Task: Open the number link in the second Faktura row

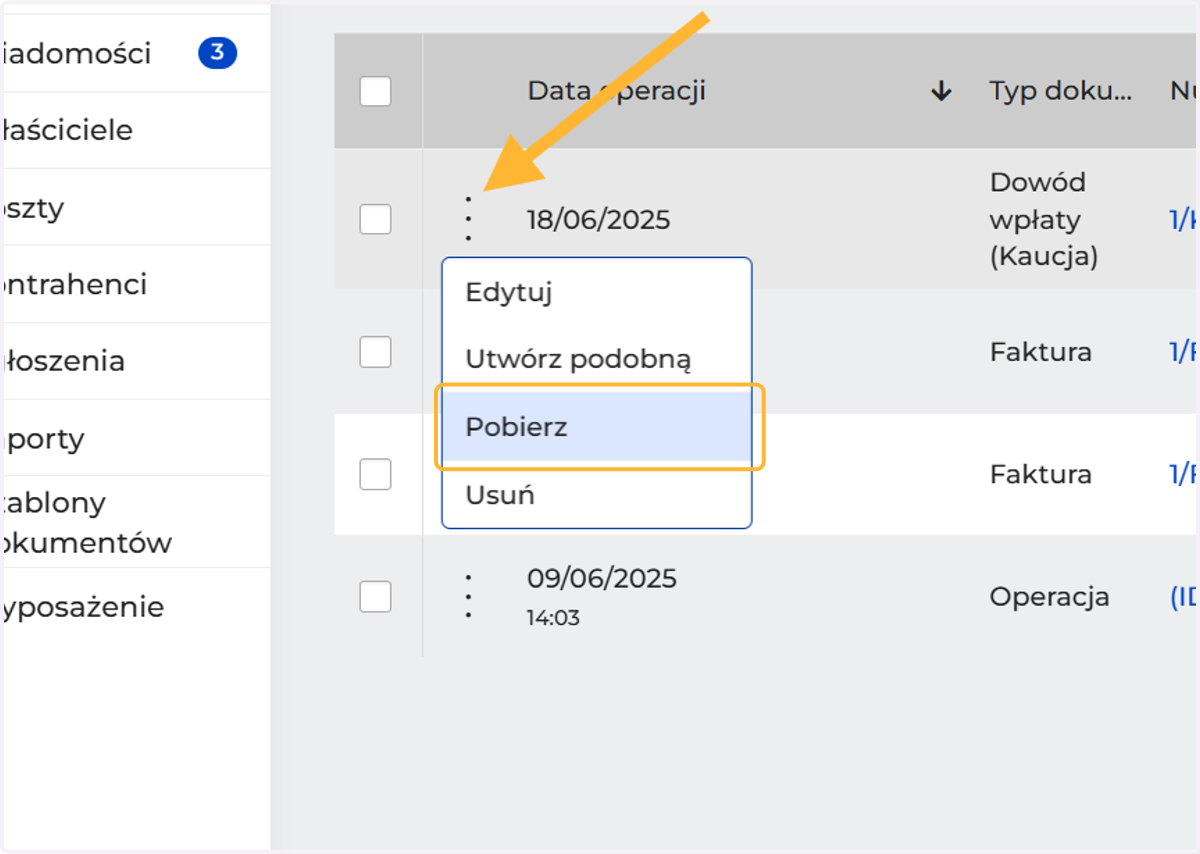Action: (x=1184, y=474)
